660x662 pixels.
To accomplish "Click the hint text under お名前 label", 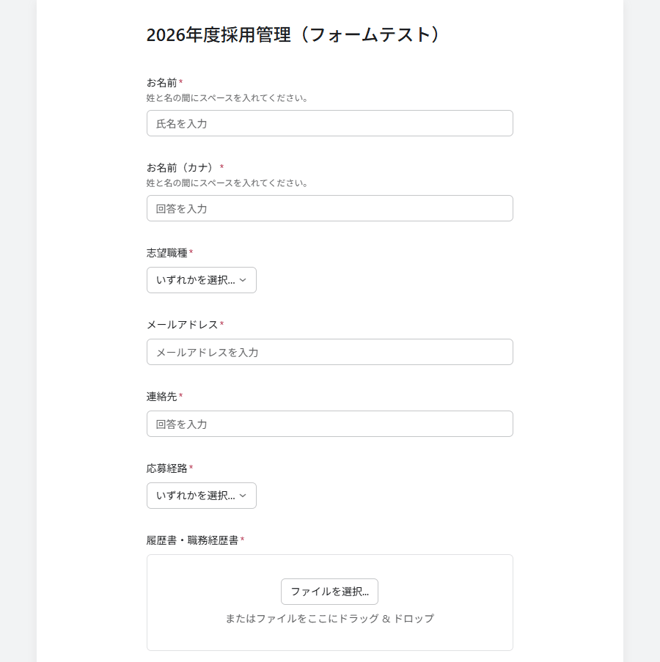I will pyautogui.click(x=228, y=98).
